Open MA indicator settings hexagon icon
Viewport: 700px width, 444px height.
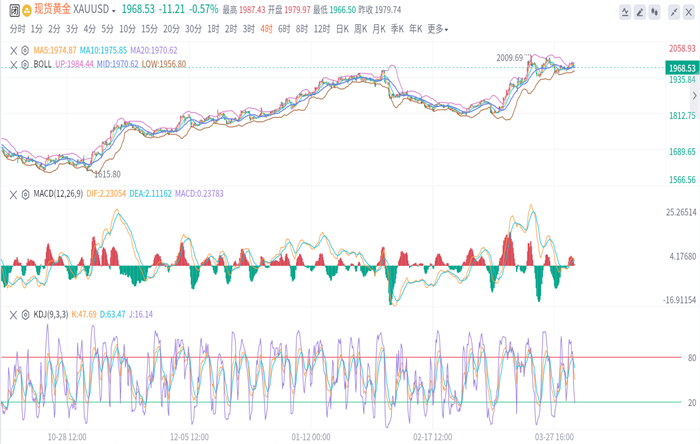(25, 50)
